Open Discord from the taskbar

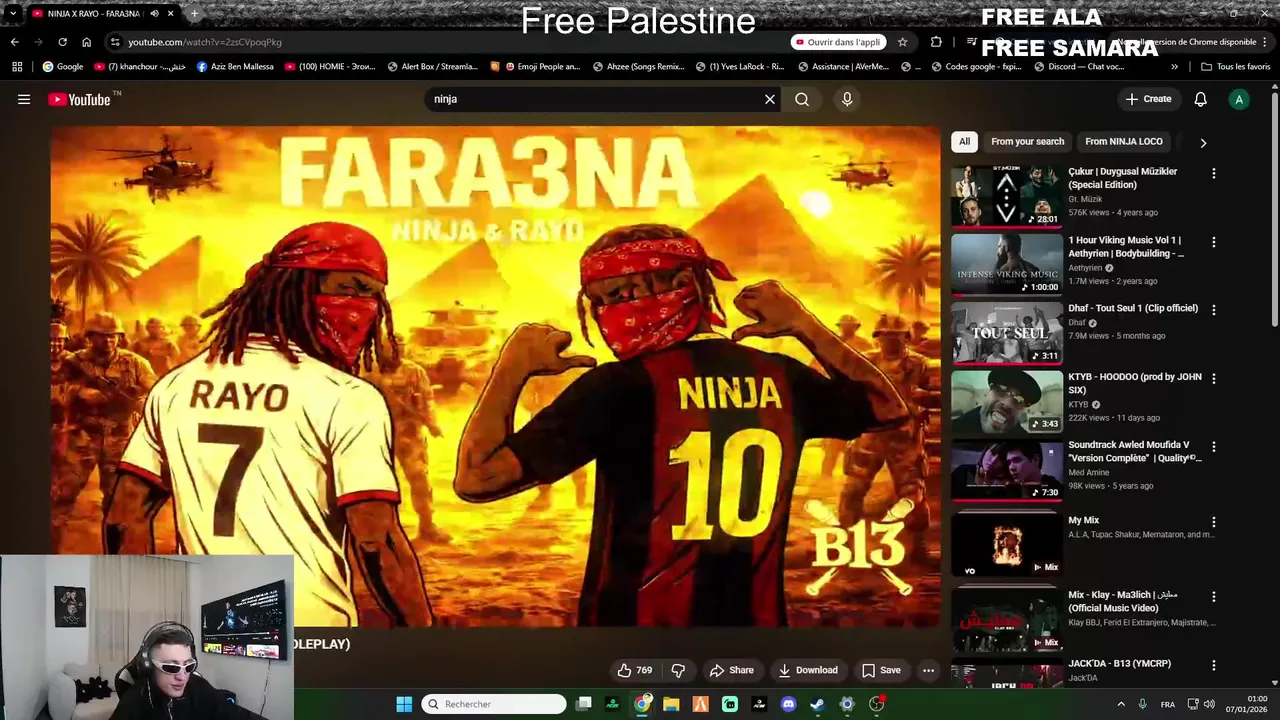[x=788, y=704]
